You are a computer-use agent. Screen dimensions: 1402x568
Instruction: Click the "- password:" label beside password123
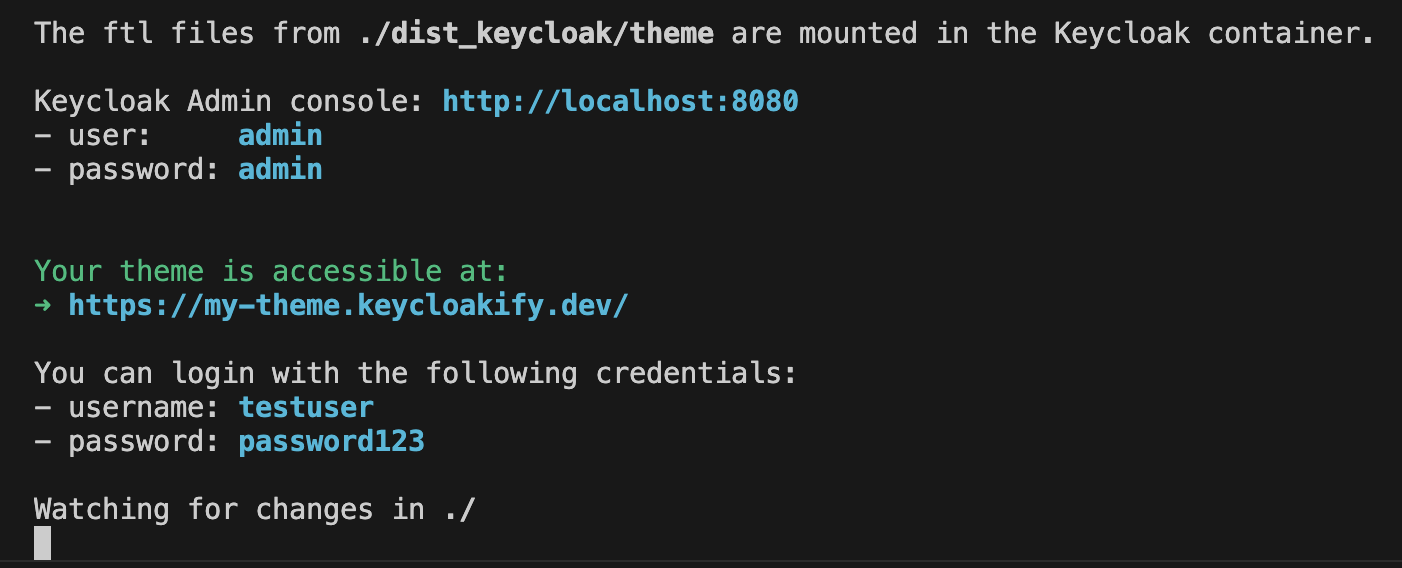click(x=127, y=441)
